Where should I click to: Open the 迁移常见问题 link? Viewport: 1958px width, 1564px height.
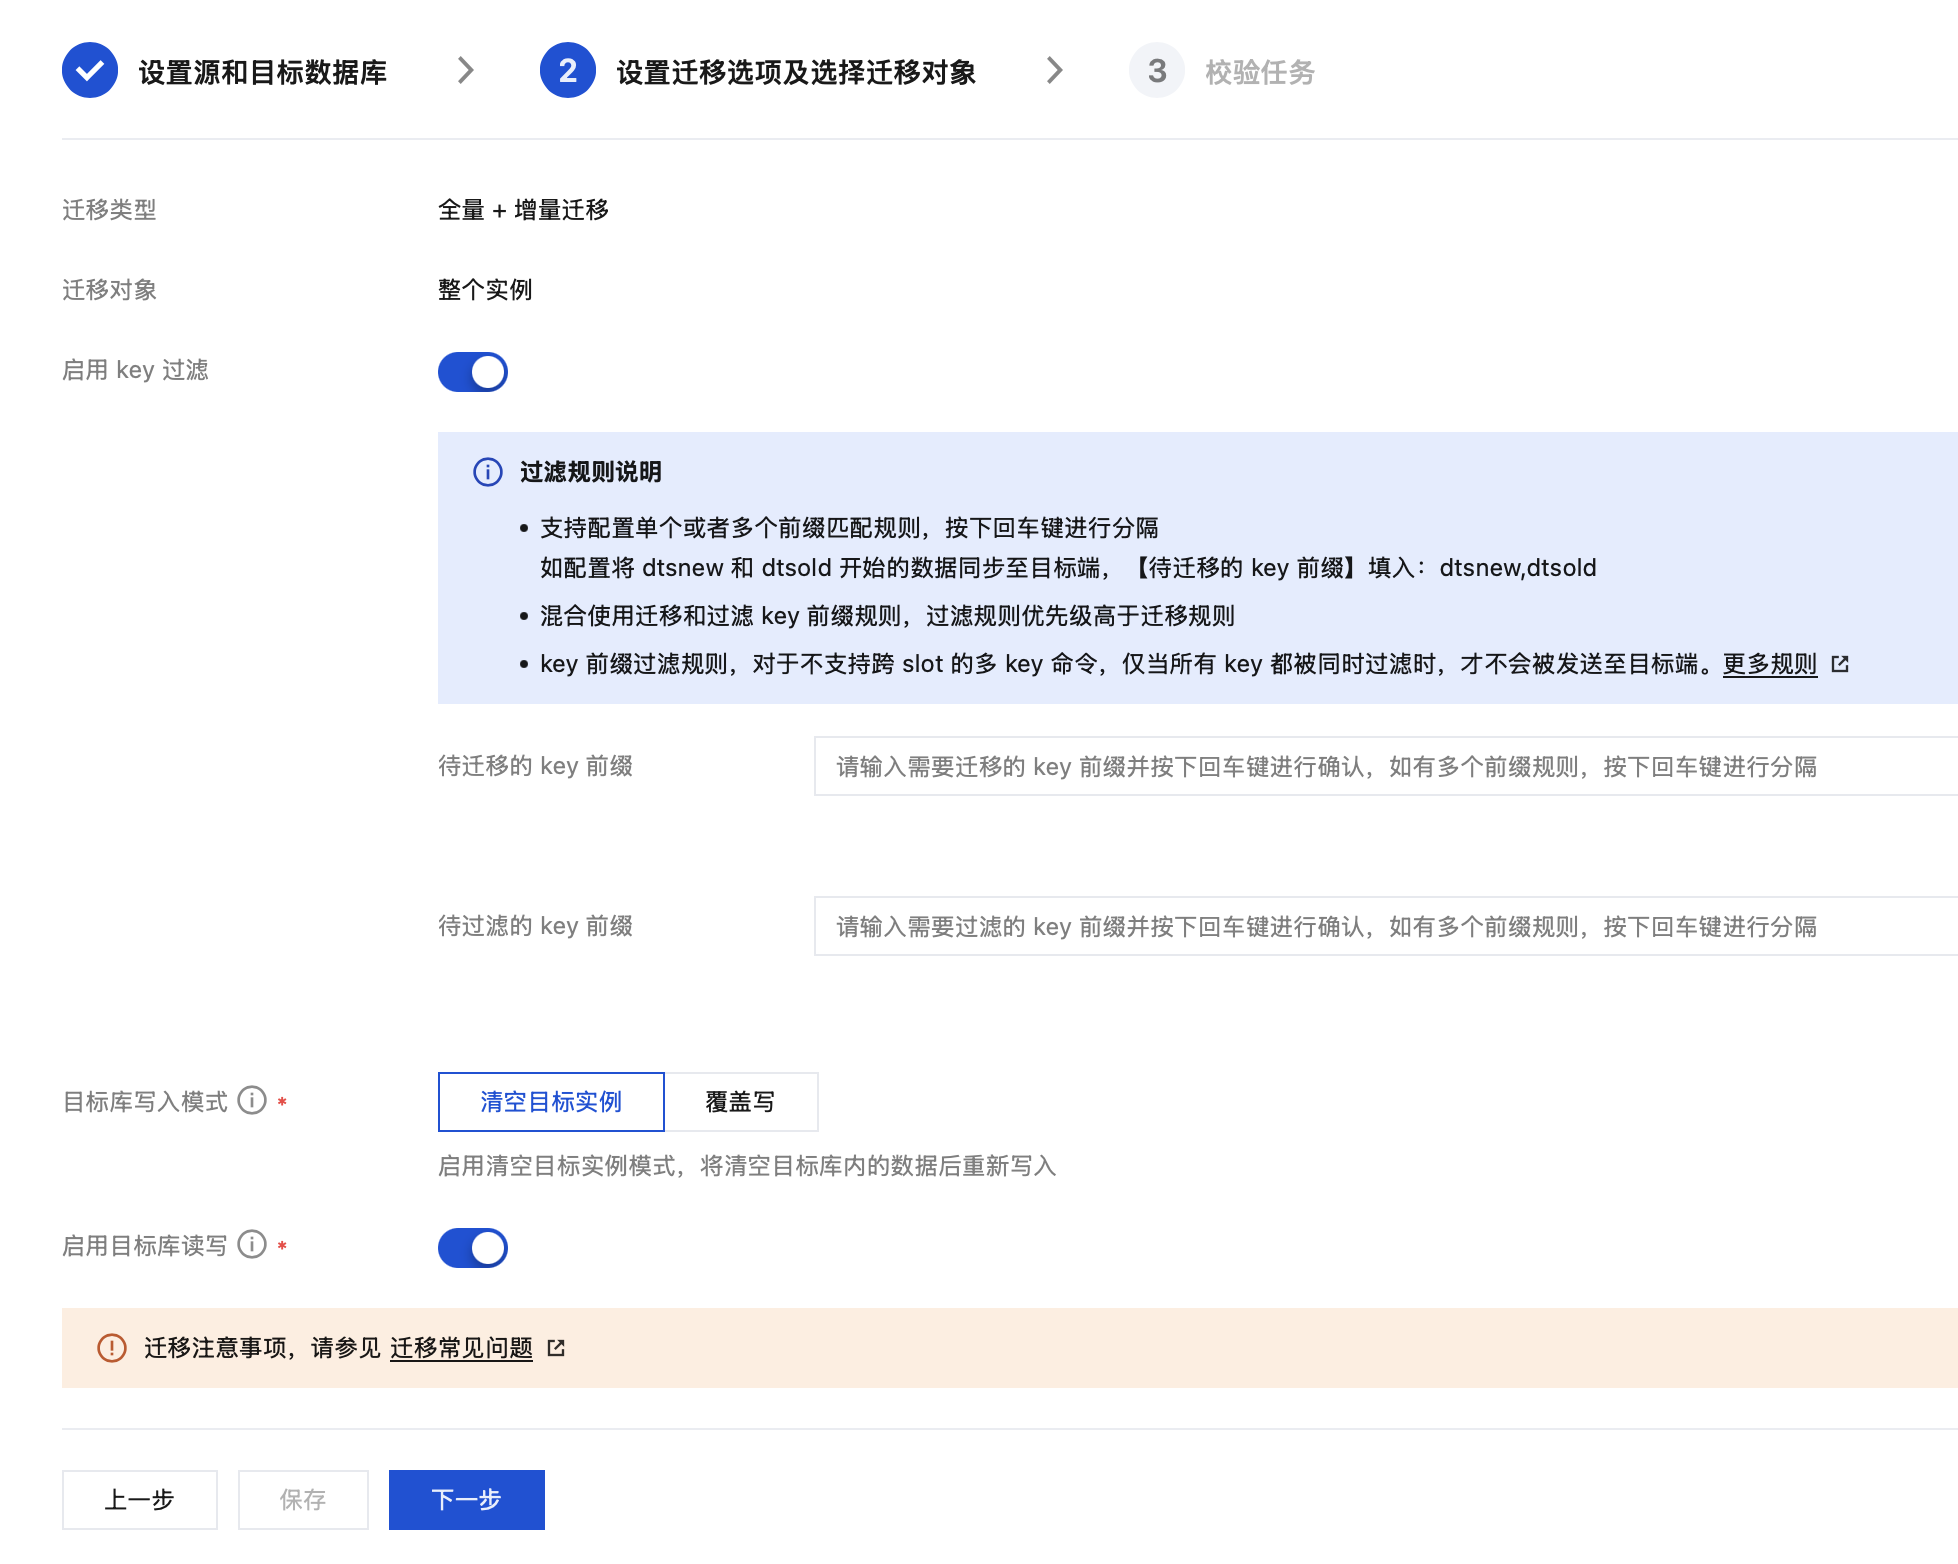pos(461,1348)
